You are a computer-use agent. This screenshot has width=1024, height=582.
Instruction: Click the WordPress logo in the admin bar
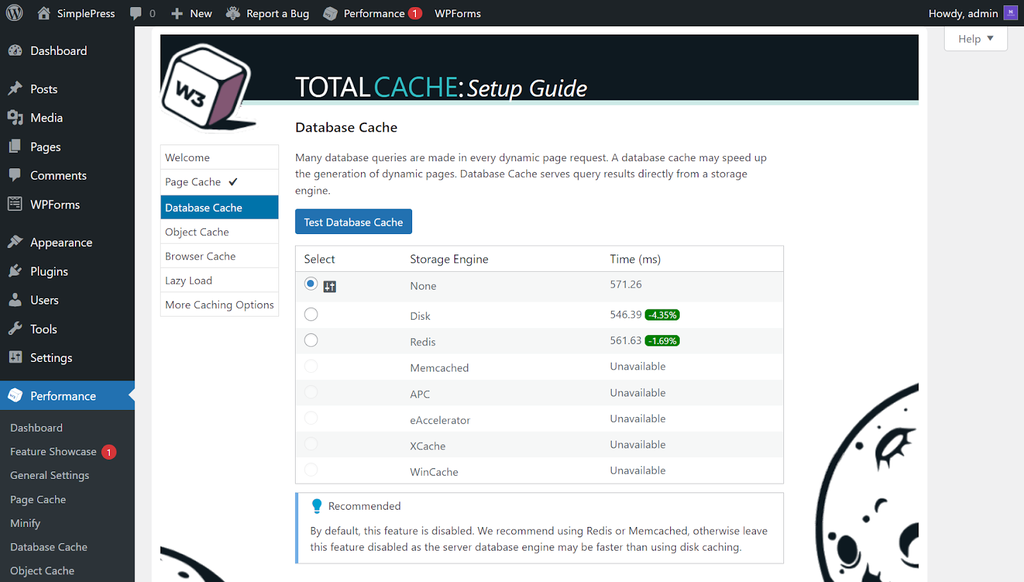pos(12,13)
